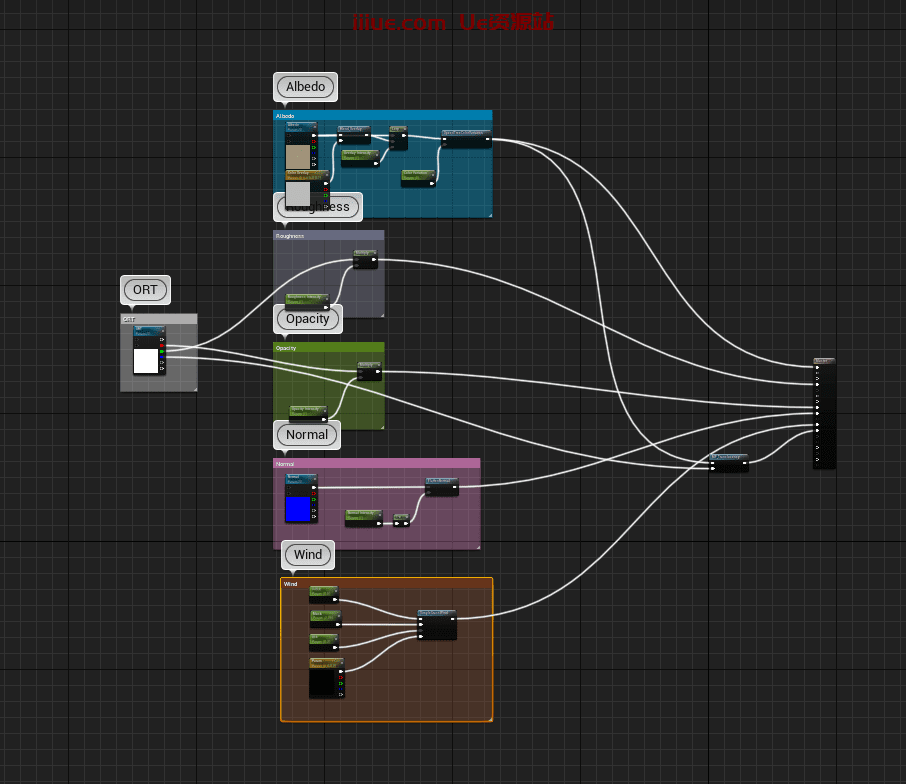This screenshot has height=784, width=906.
Task: Select the Multiply node in Roughness group
Action: (x=365, y=259)
